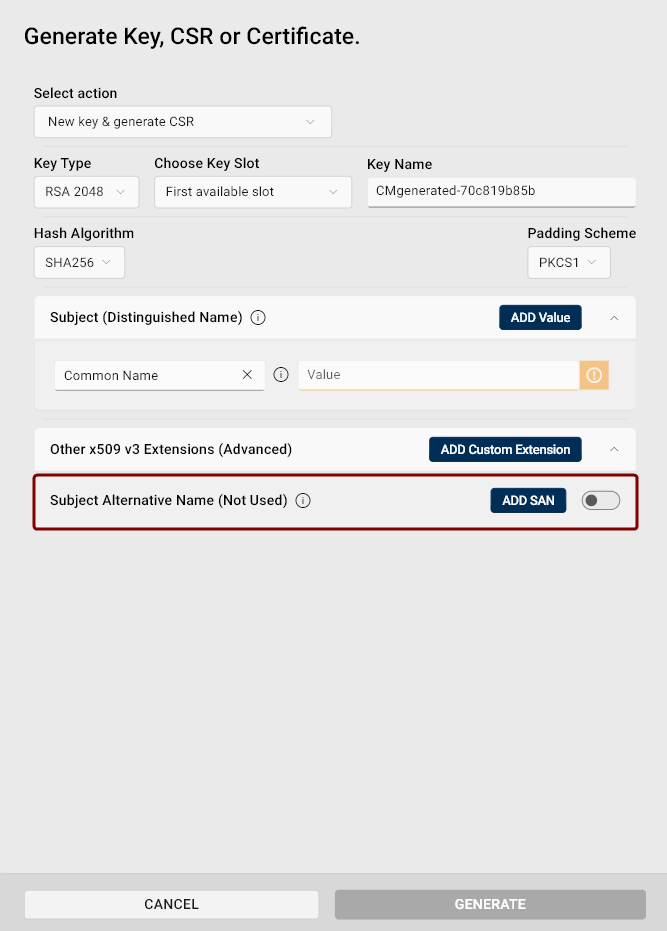Open the Key Type RSA 2048 dropdown
This screenshot has width=667, height=931.
pos(86,192)
